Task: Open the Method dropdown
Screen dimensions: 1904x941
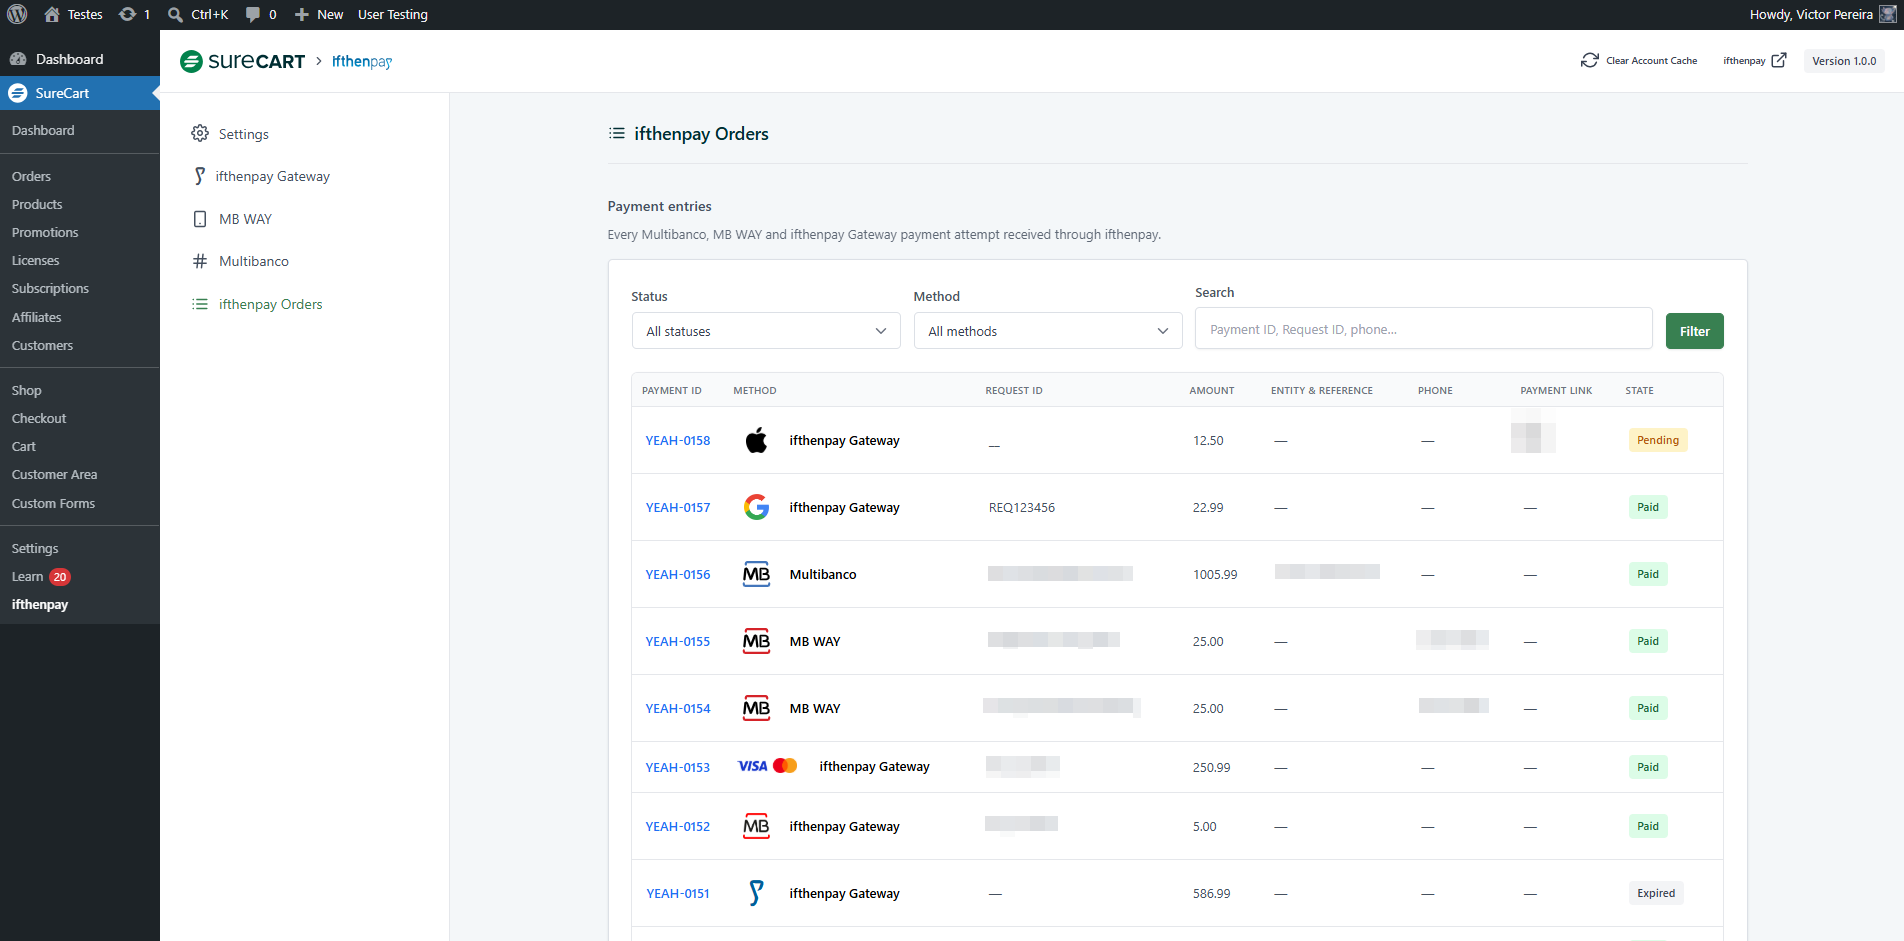Action: (x=1048, y=331)
